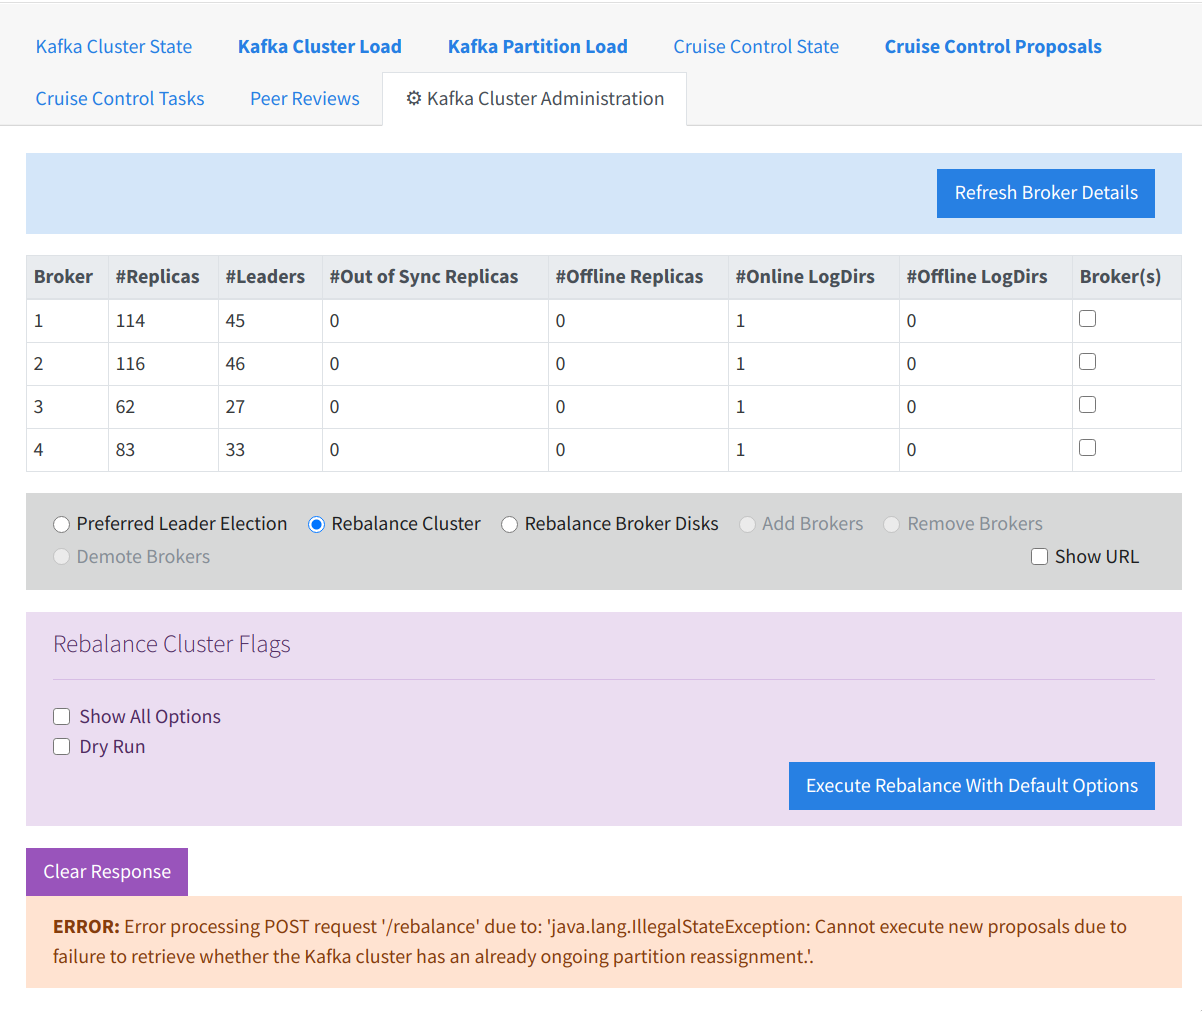Image resolution: width=1202 pixels, height=1012 pixels.
Task: Switch to the Peer Reviews tab
Action: [x=304, y=98]
